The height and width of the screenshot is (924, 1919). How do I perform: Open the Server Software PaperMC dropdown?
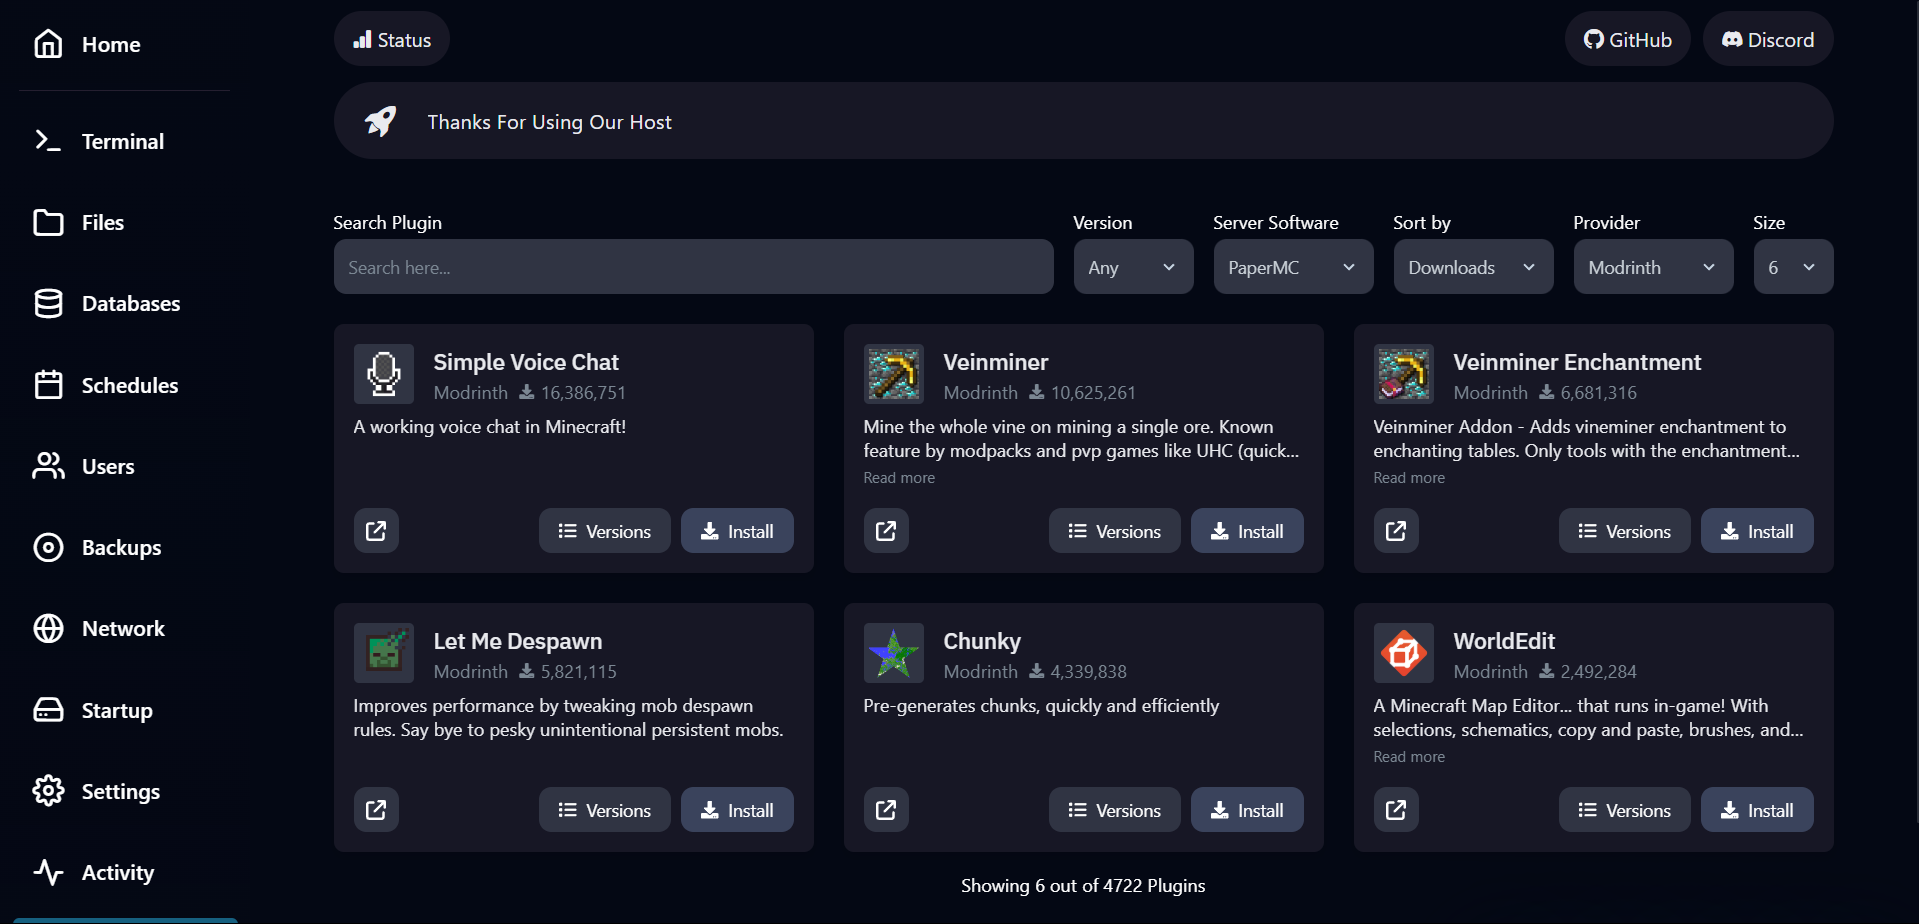coord(1293,267)
